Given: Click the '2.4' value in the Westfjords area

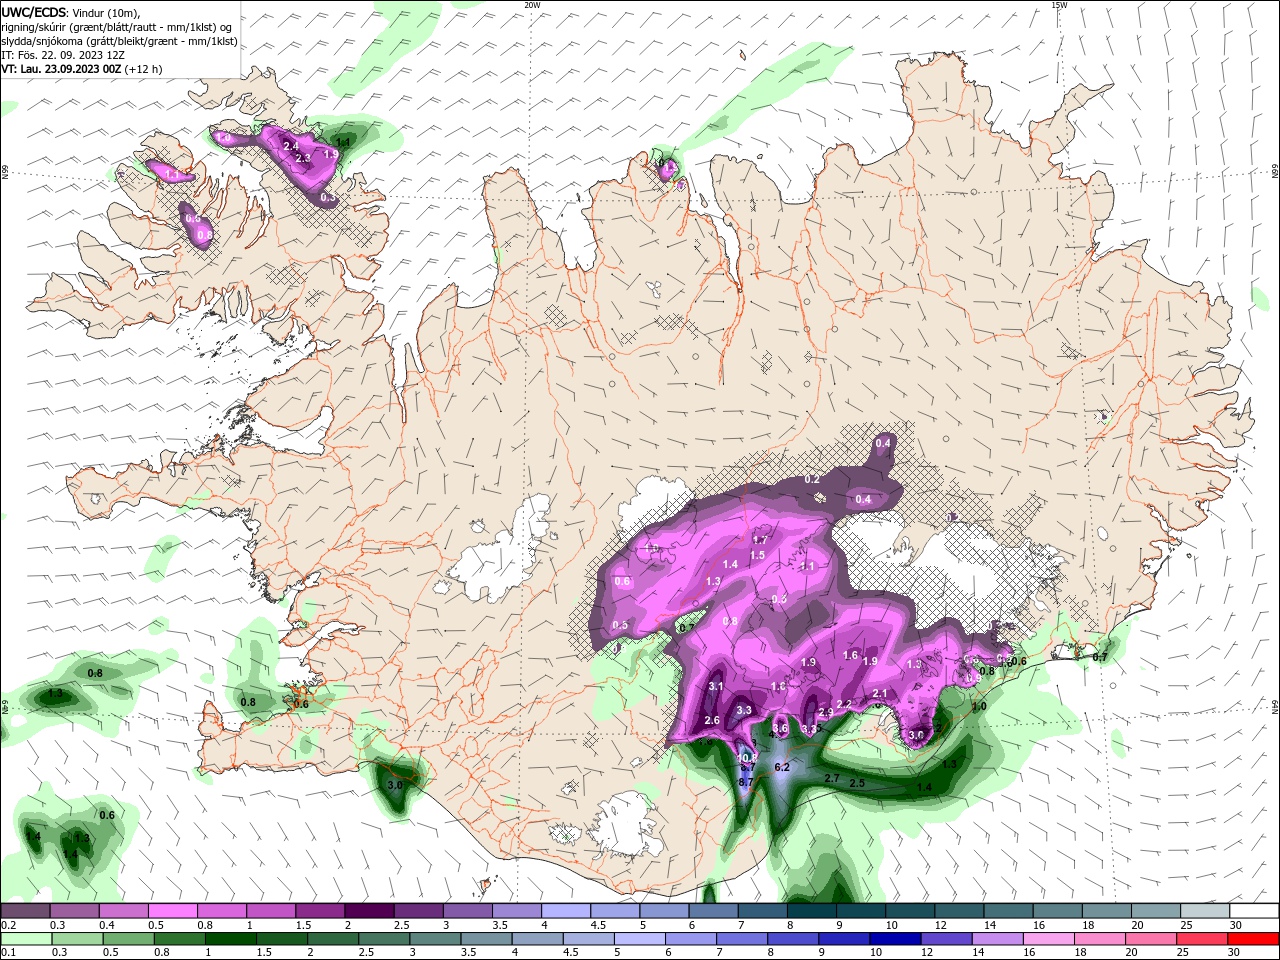Looking at the screenshot, I should (x=291, y=146).
